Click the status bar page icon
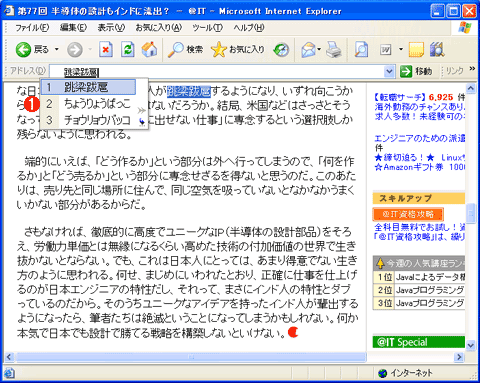This screenshot has height=383, width=480. point(9,373)
